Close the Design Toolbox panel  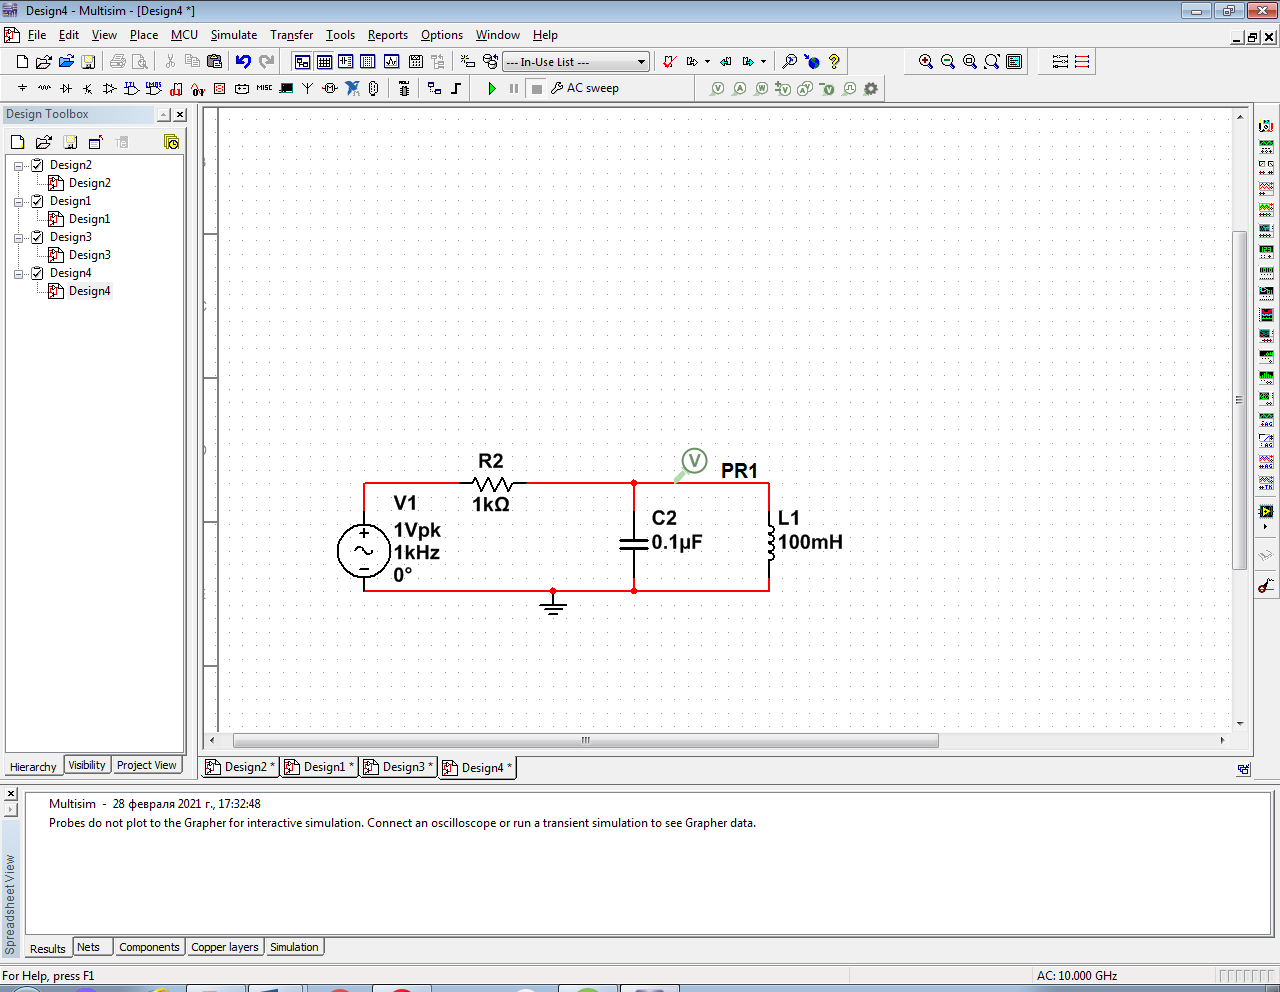[180, 115]
